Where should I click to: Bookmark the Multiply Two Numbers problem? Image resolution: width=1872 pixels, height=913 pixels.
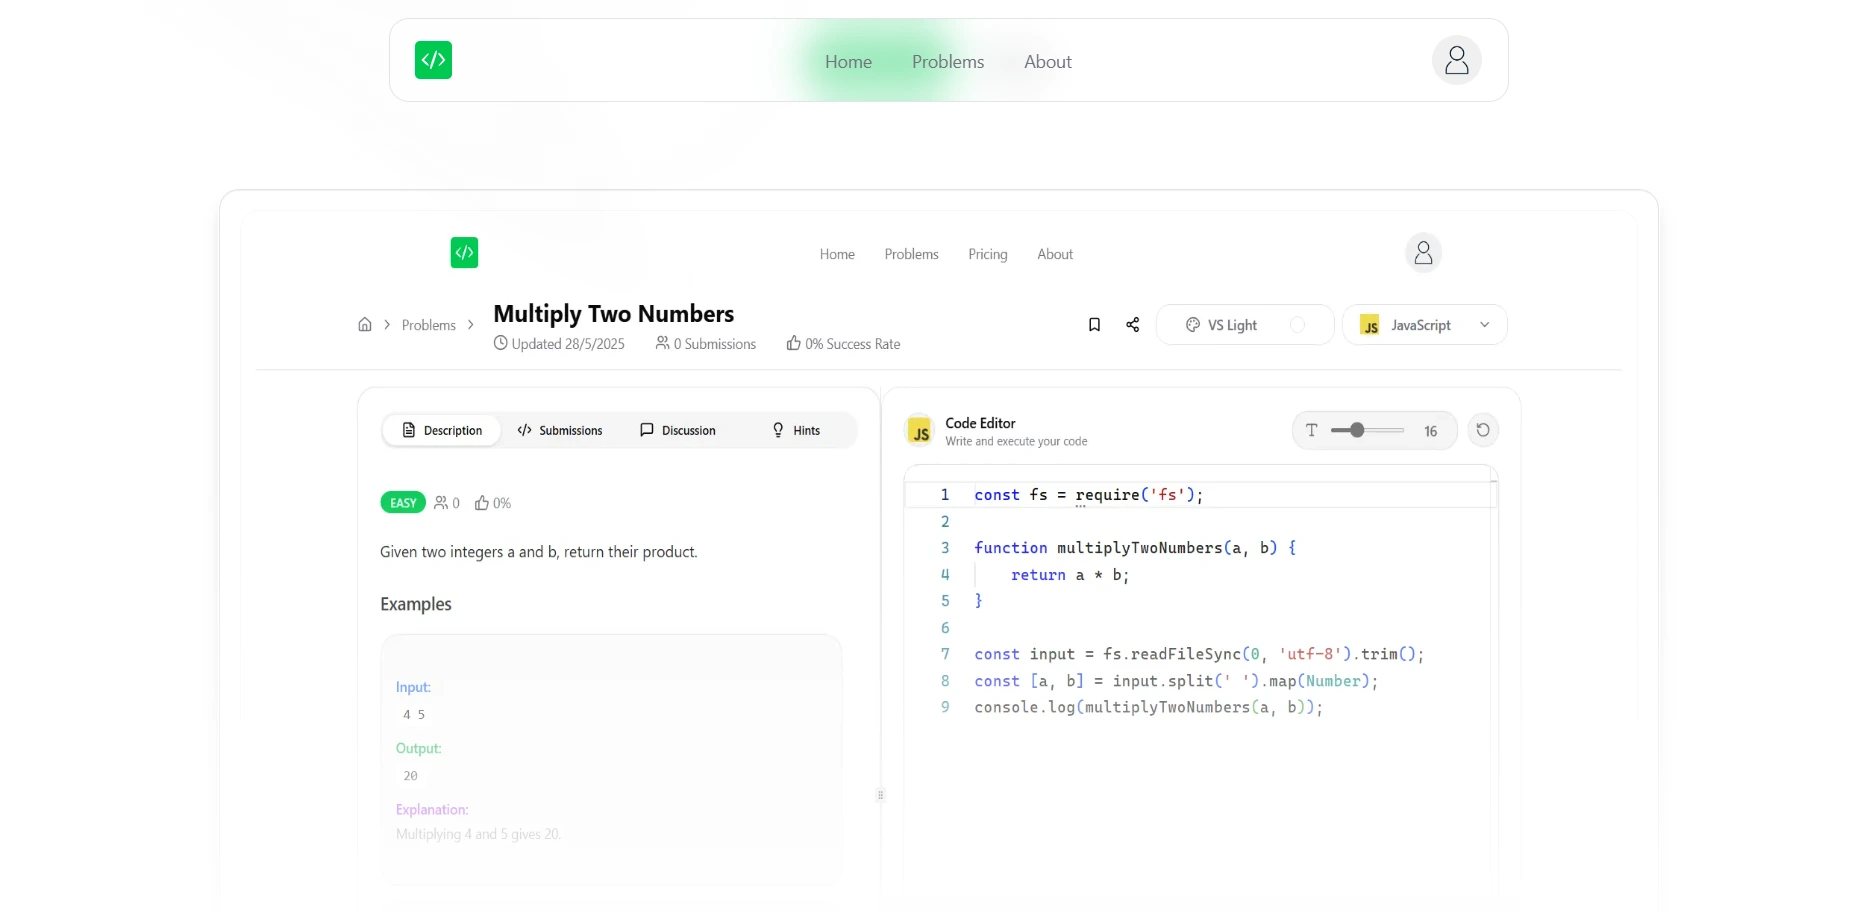point(1094,325)
